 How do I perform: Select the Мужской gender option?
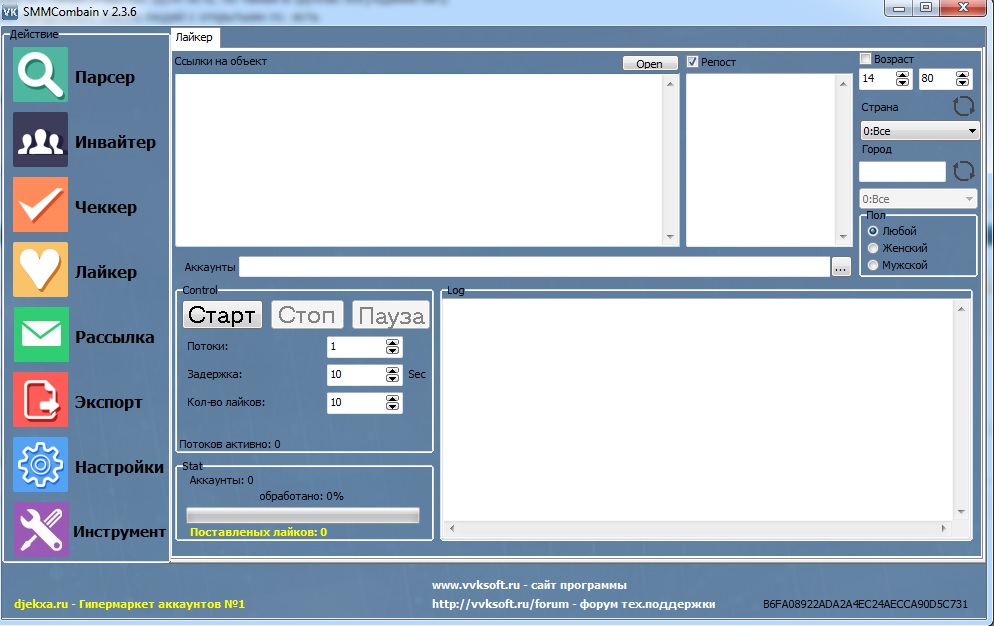[x=873, y=265]
